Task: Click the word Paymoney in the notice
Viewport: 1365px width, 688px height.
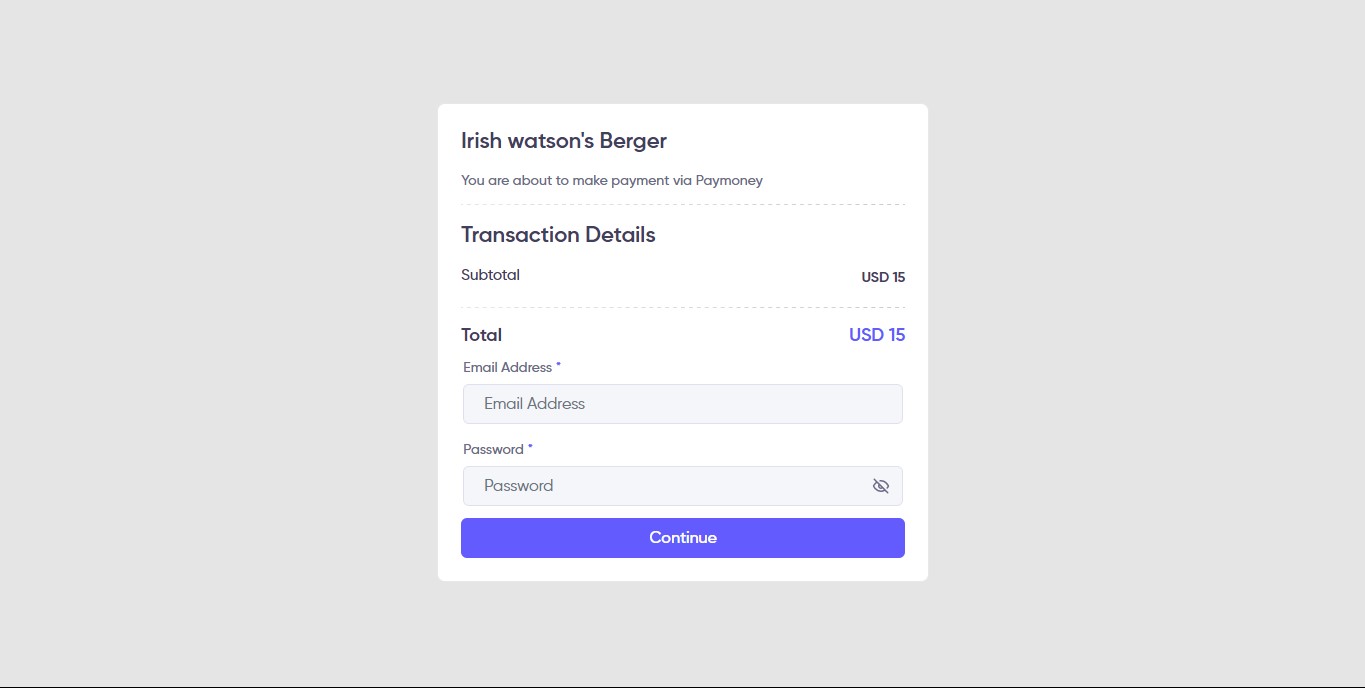Action: [x=729, y=181]
